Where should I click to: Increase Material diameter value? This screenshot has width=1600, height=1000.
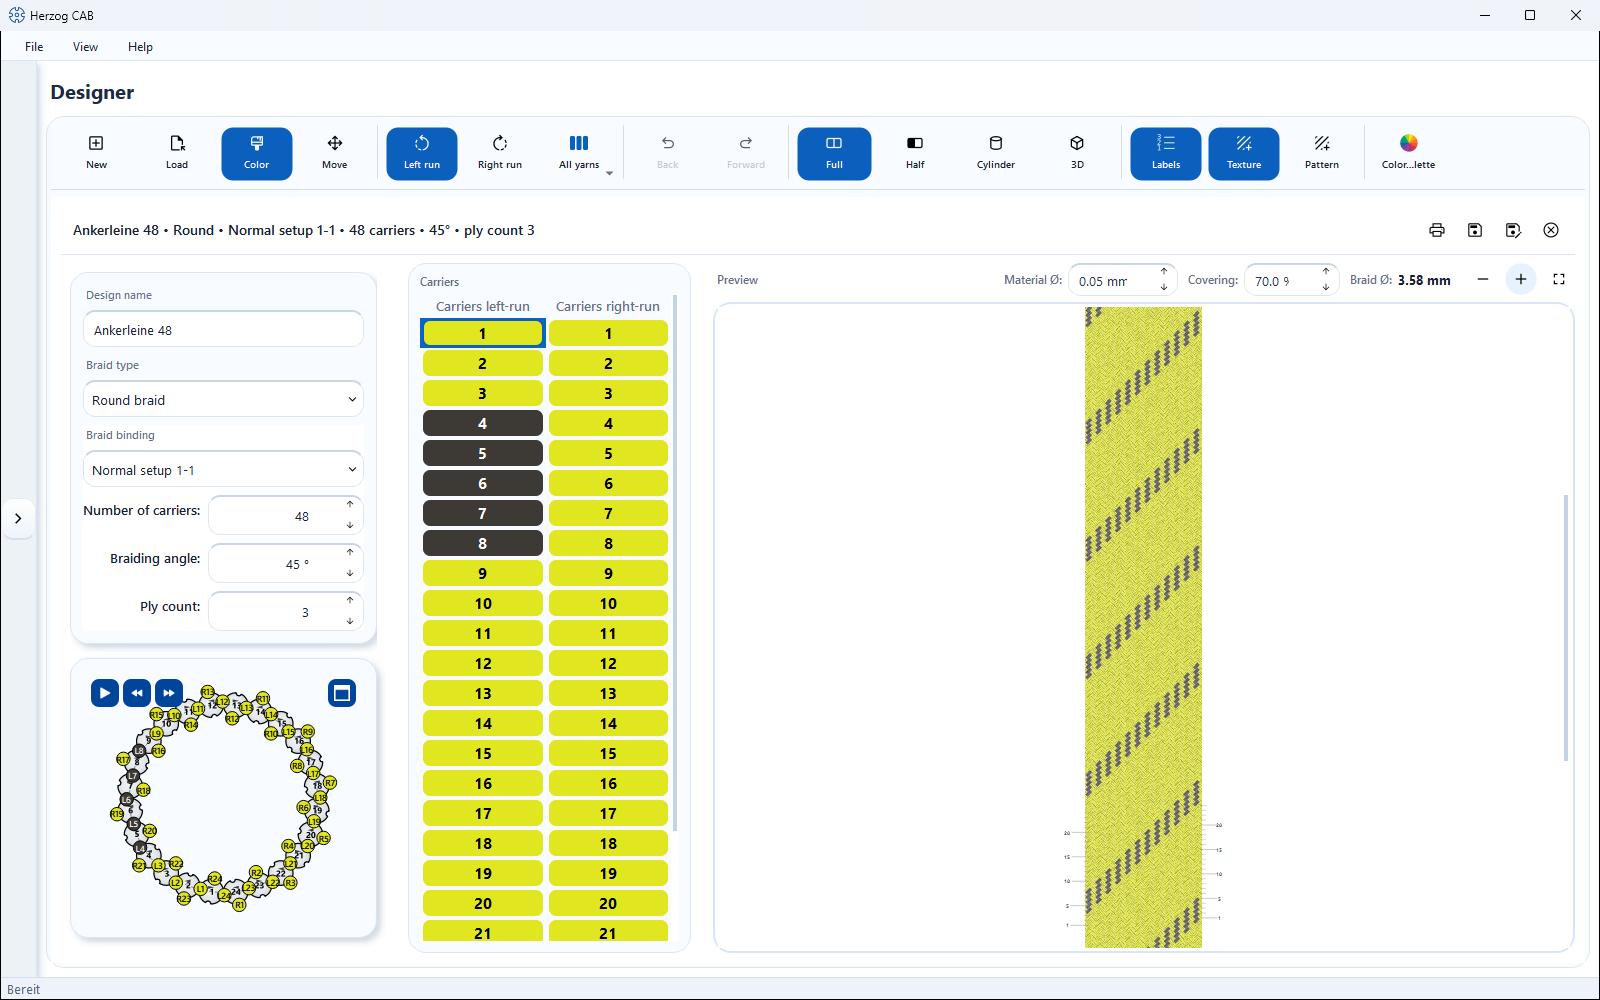[x=1164, y=271]
